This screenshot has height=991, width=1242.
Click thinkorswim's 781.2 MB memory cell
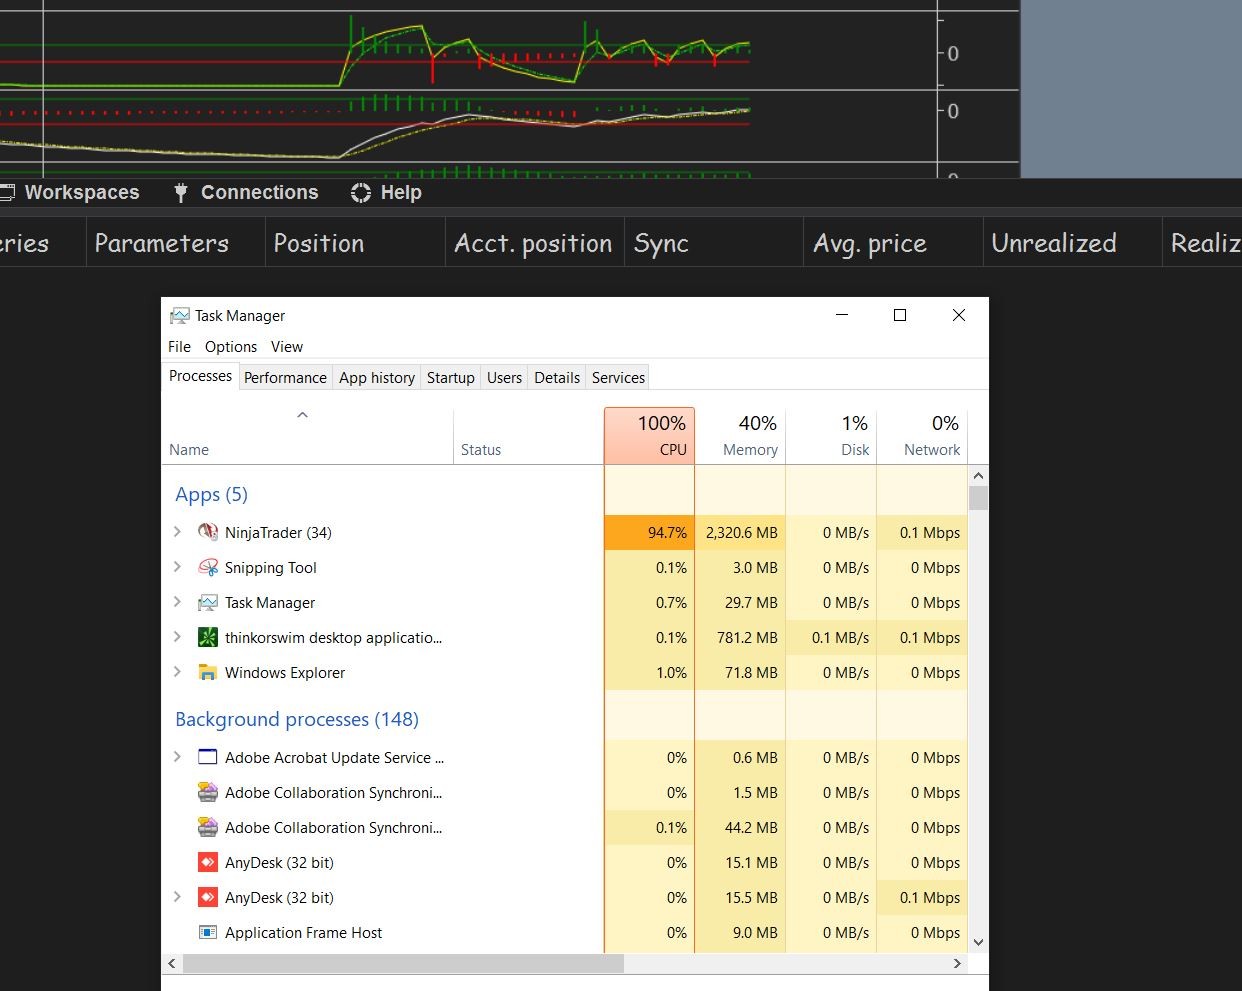[x=740, y=637]
